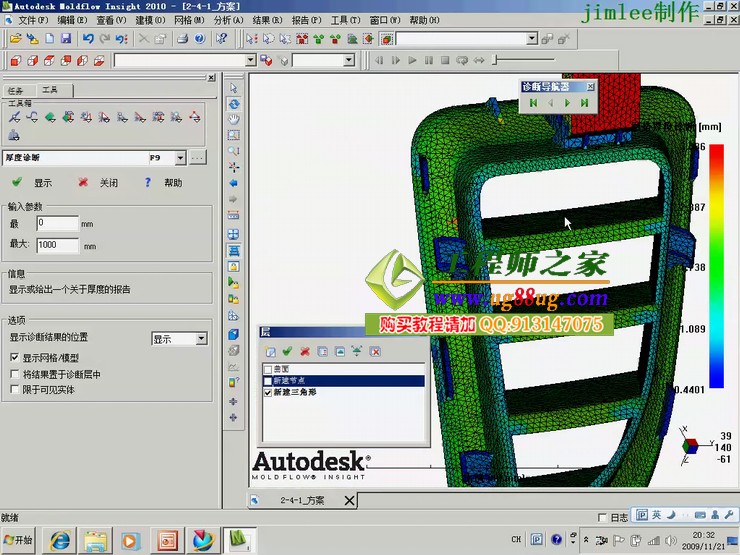Jump to last diagnostic in navigator

coord(583,102)
